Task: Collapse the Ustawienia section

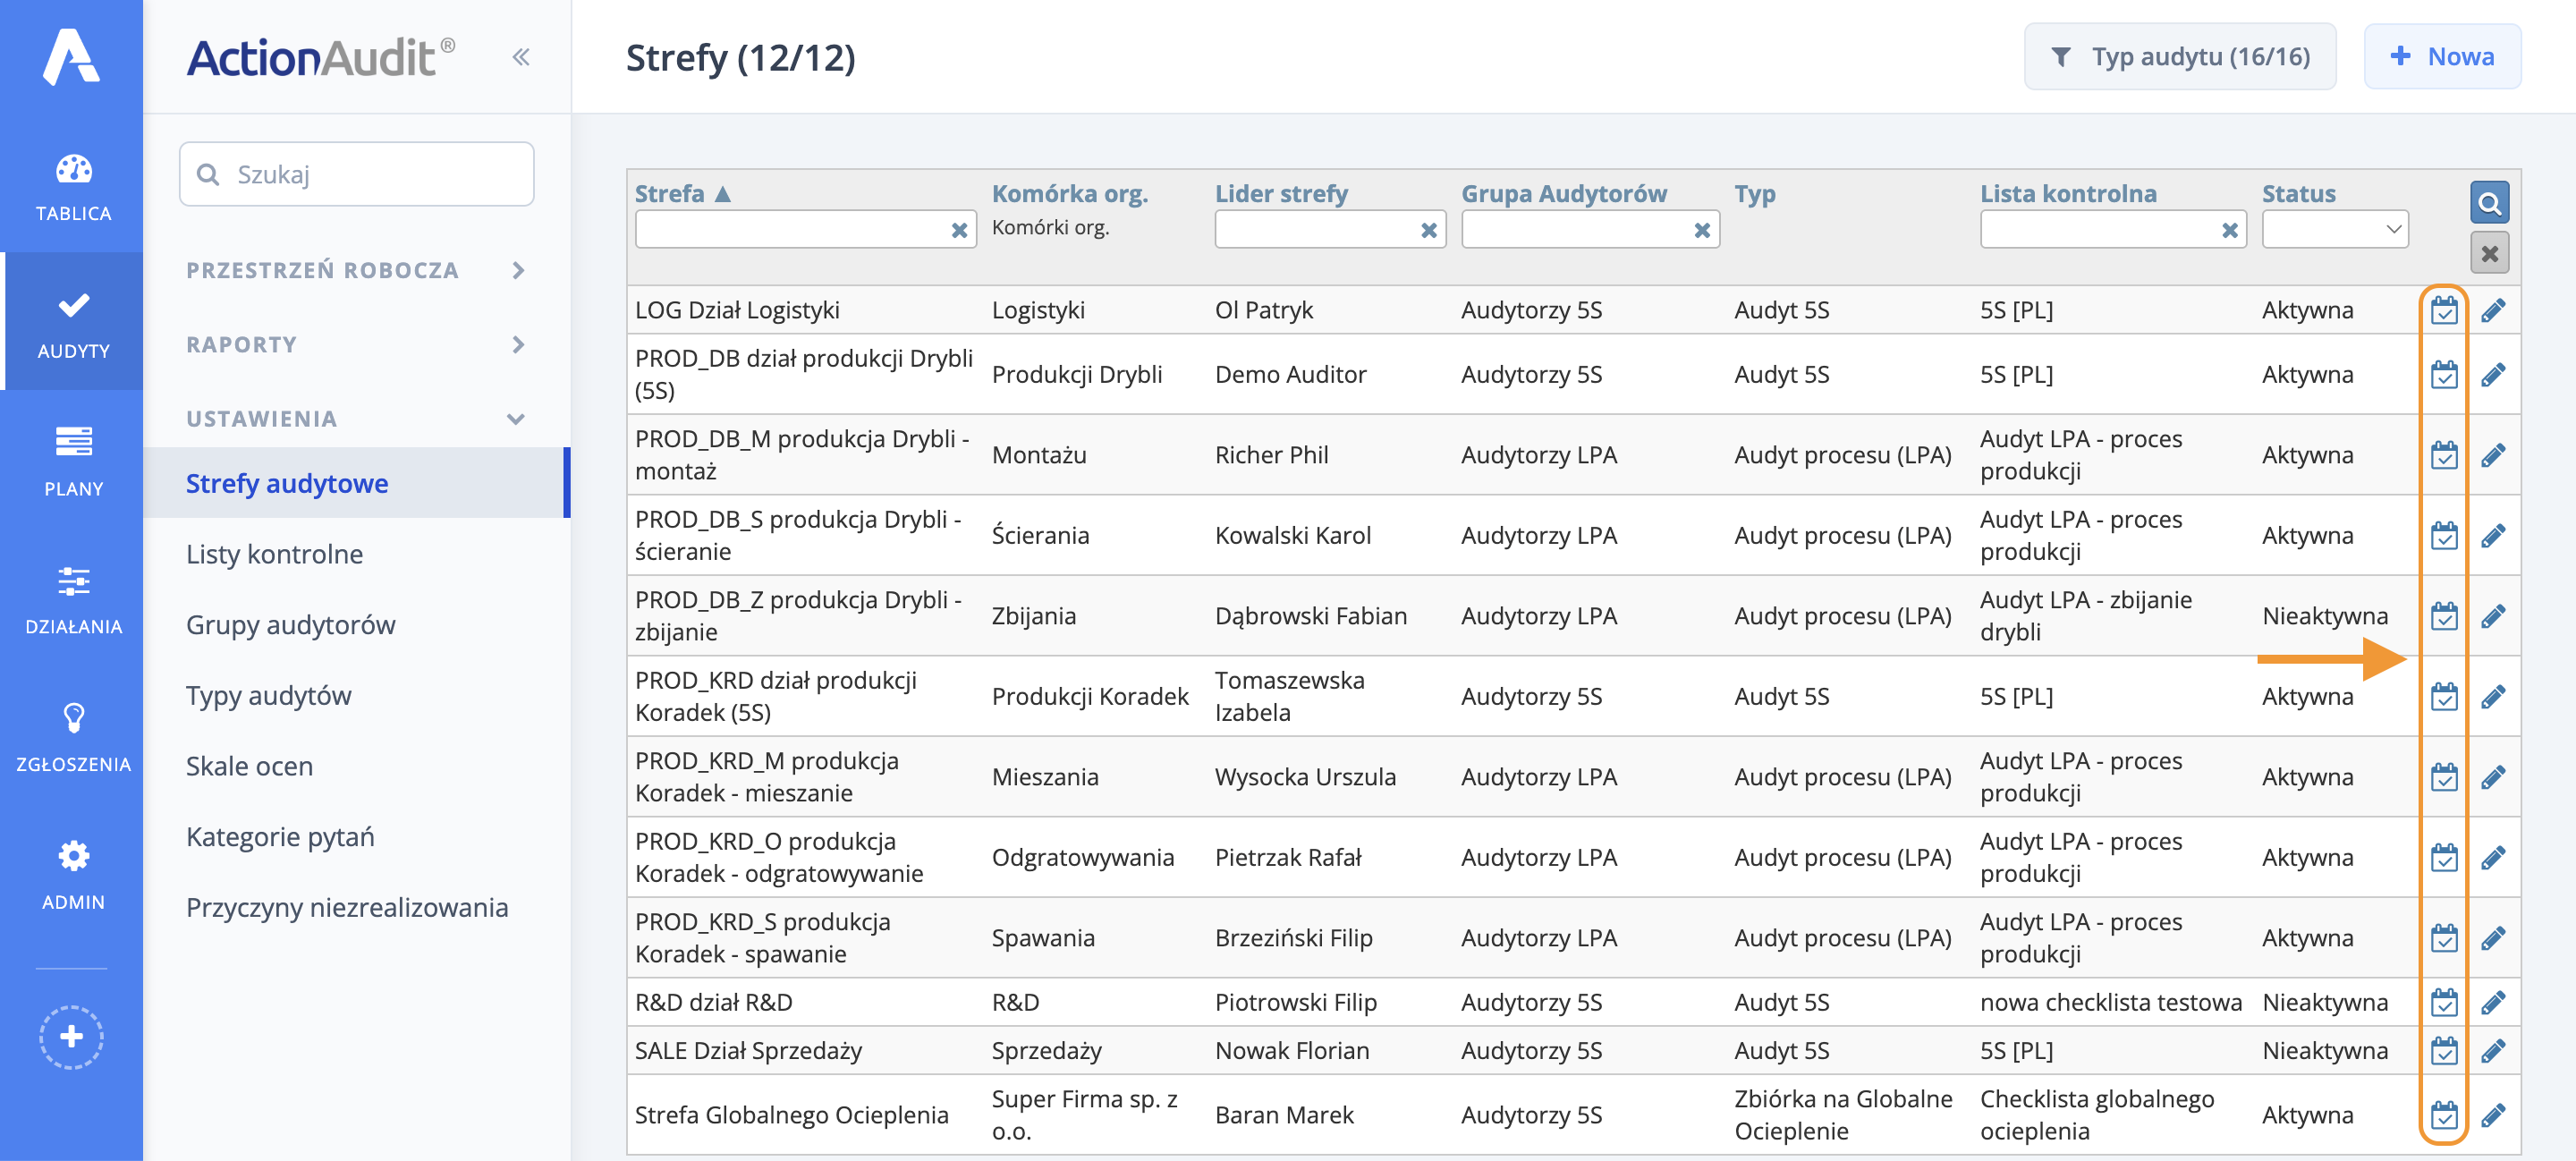Action: (x=517, y=419)
